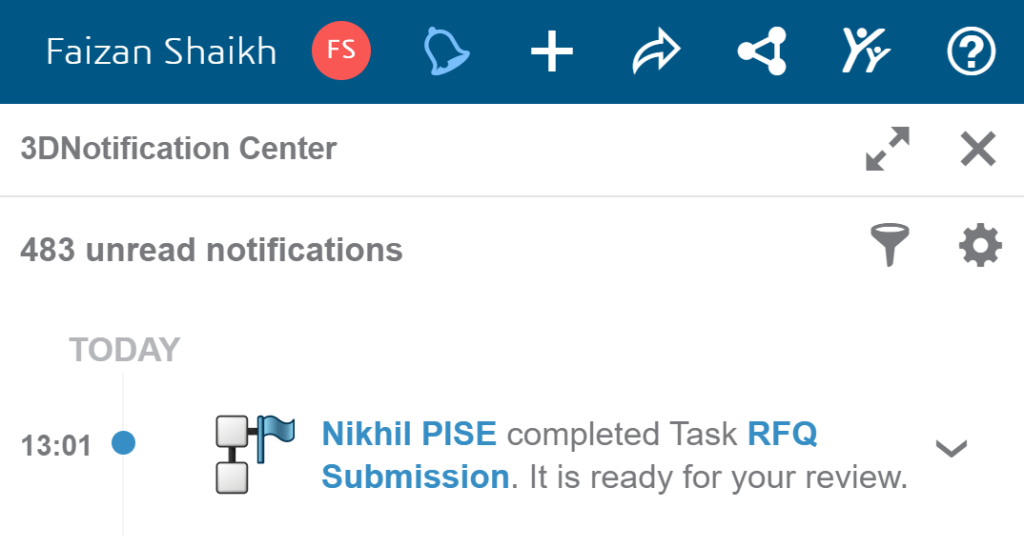Screen dimensions: 1024x549
Task: Open the help question mark icon
Action: (971, 51)
